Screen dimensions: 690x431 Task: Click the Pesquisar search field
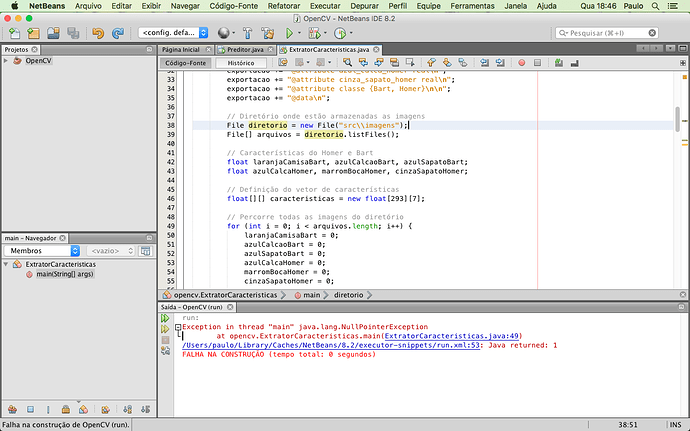(607, 33)
